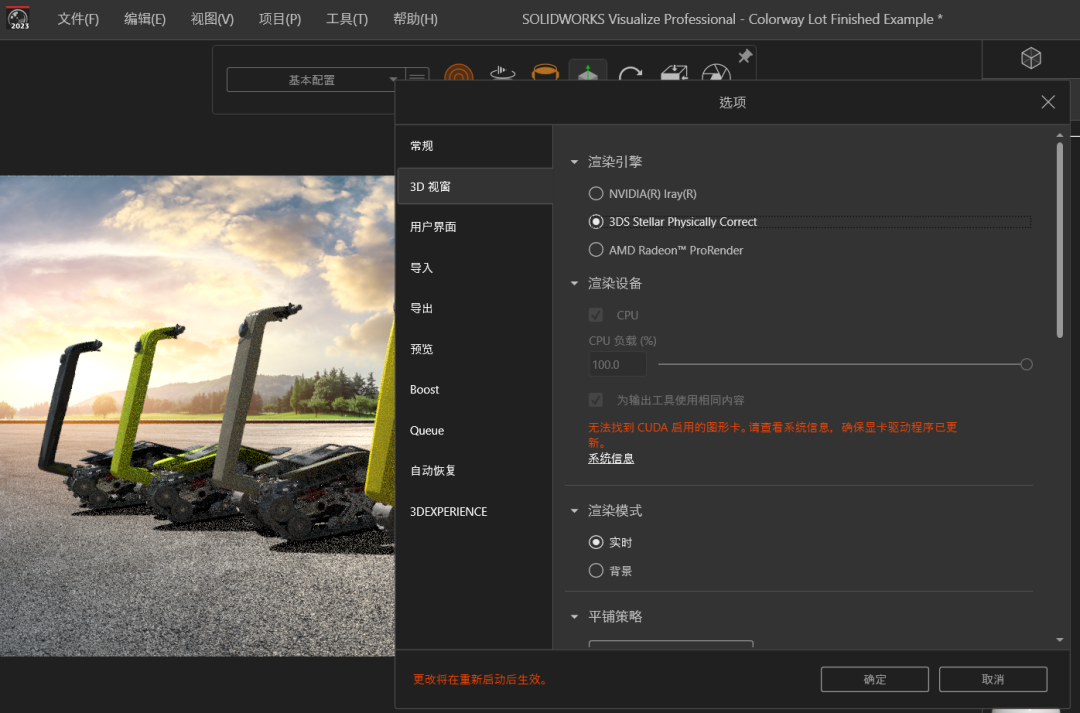Open the Models panel cube icon
The width and height of the screenshot is (1080, 713).
[1031, 58]
